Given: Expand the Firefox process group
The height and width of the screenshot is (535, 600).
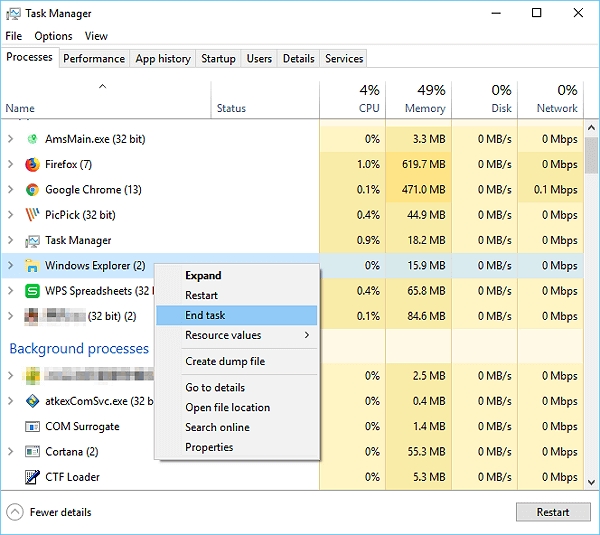Looking at the screenshot, I should 10,164.
